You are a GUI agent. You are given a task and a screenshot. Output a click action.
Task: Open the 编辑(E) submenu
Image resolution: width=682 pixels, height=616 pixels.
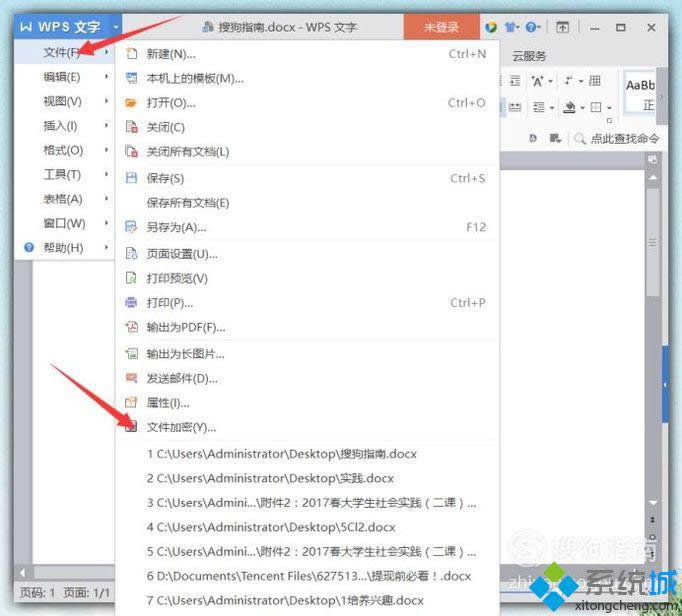64,77
